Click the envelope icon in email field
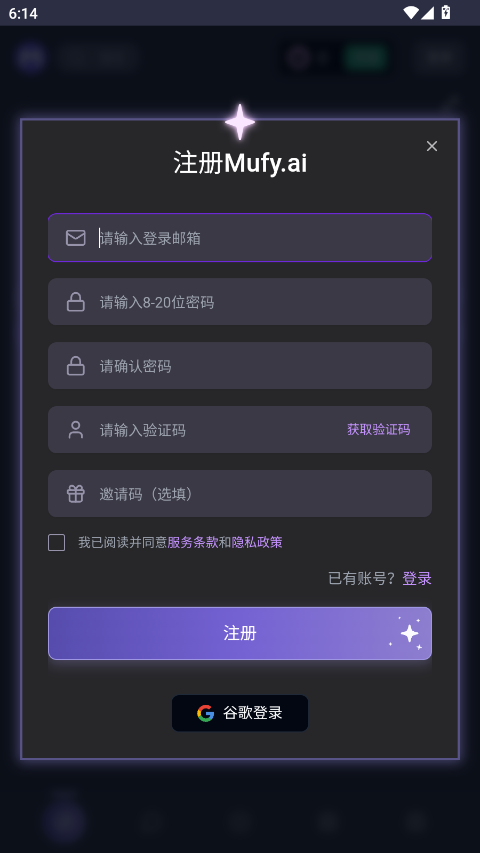Screen dimensions: 480x853 coord(76,238)
